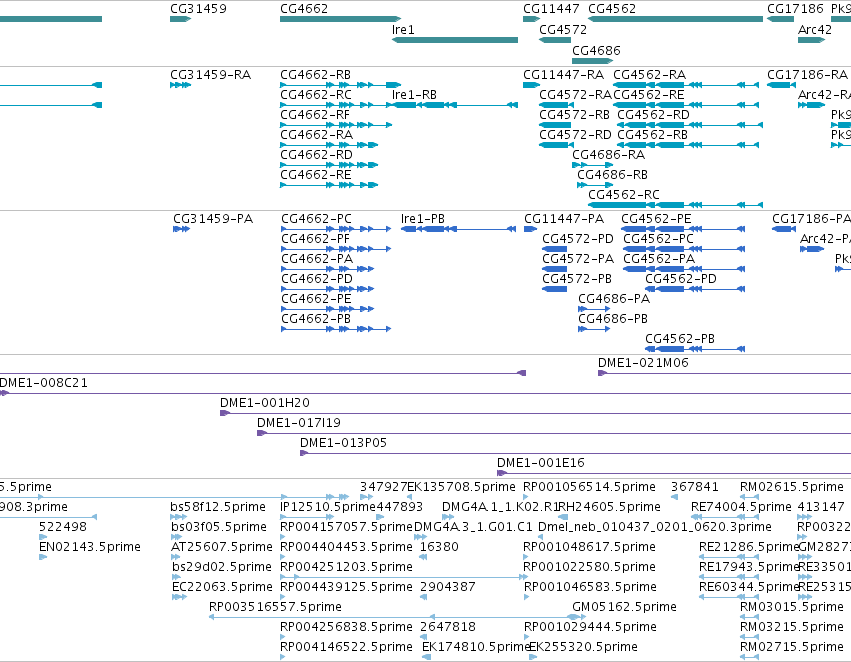Select EST RM03015.5prime label
851x662 pixels.
click(x=791, y=607)
